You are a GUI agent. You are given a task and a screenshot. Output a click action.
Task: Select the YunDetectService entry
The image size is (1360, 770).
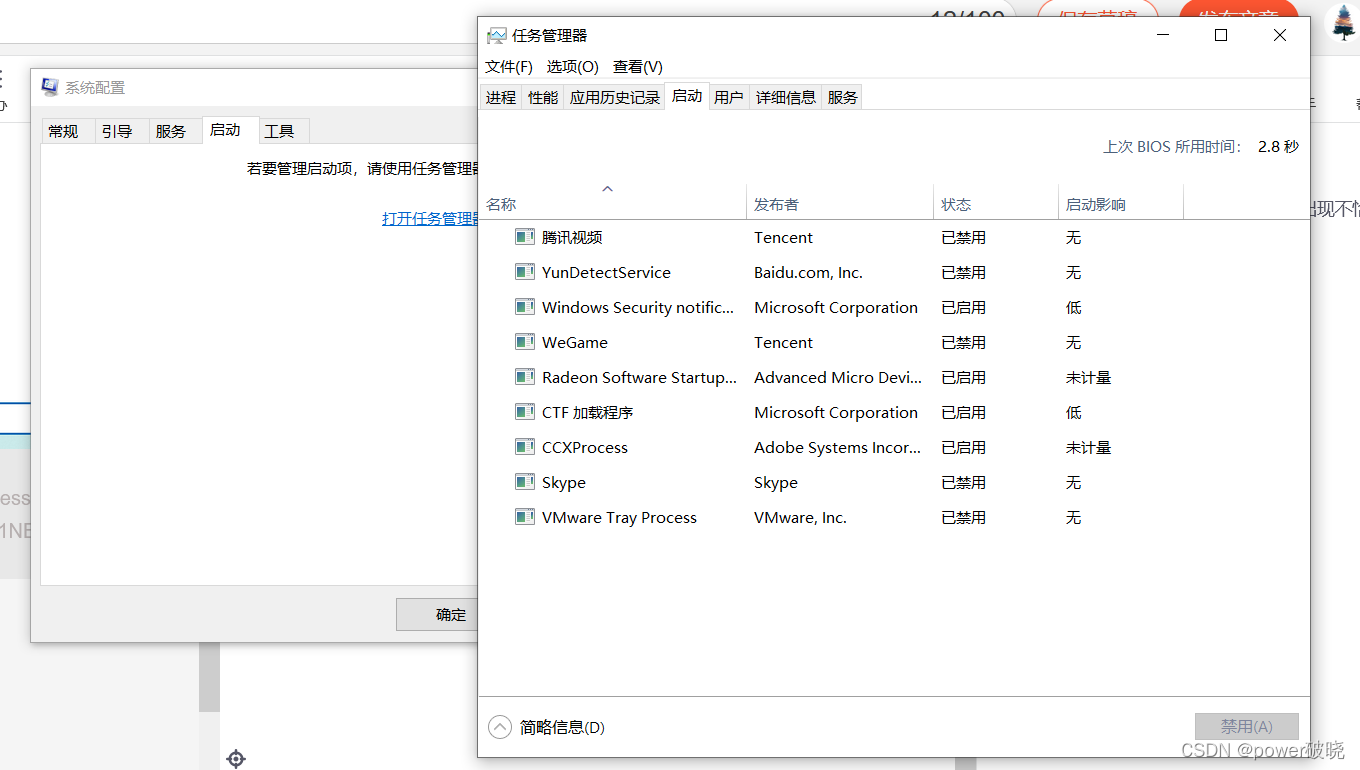[606, 272]
